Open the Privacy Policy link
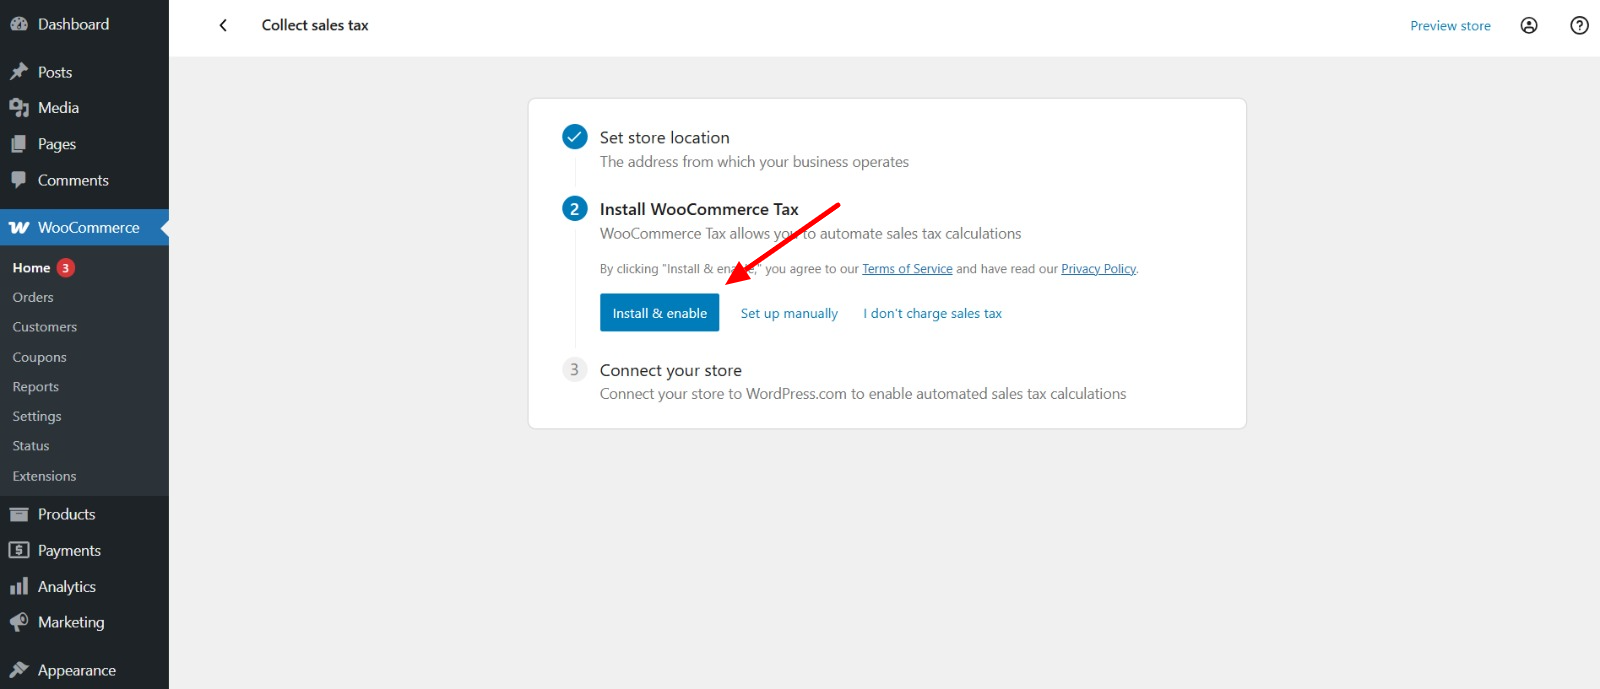1600x689 pixels. tap(1098, 269)
